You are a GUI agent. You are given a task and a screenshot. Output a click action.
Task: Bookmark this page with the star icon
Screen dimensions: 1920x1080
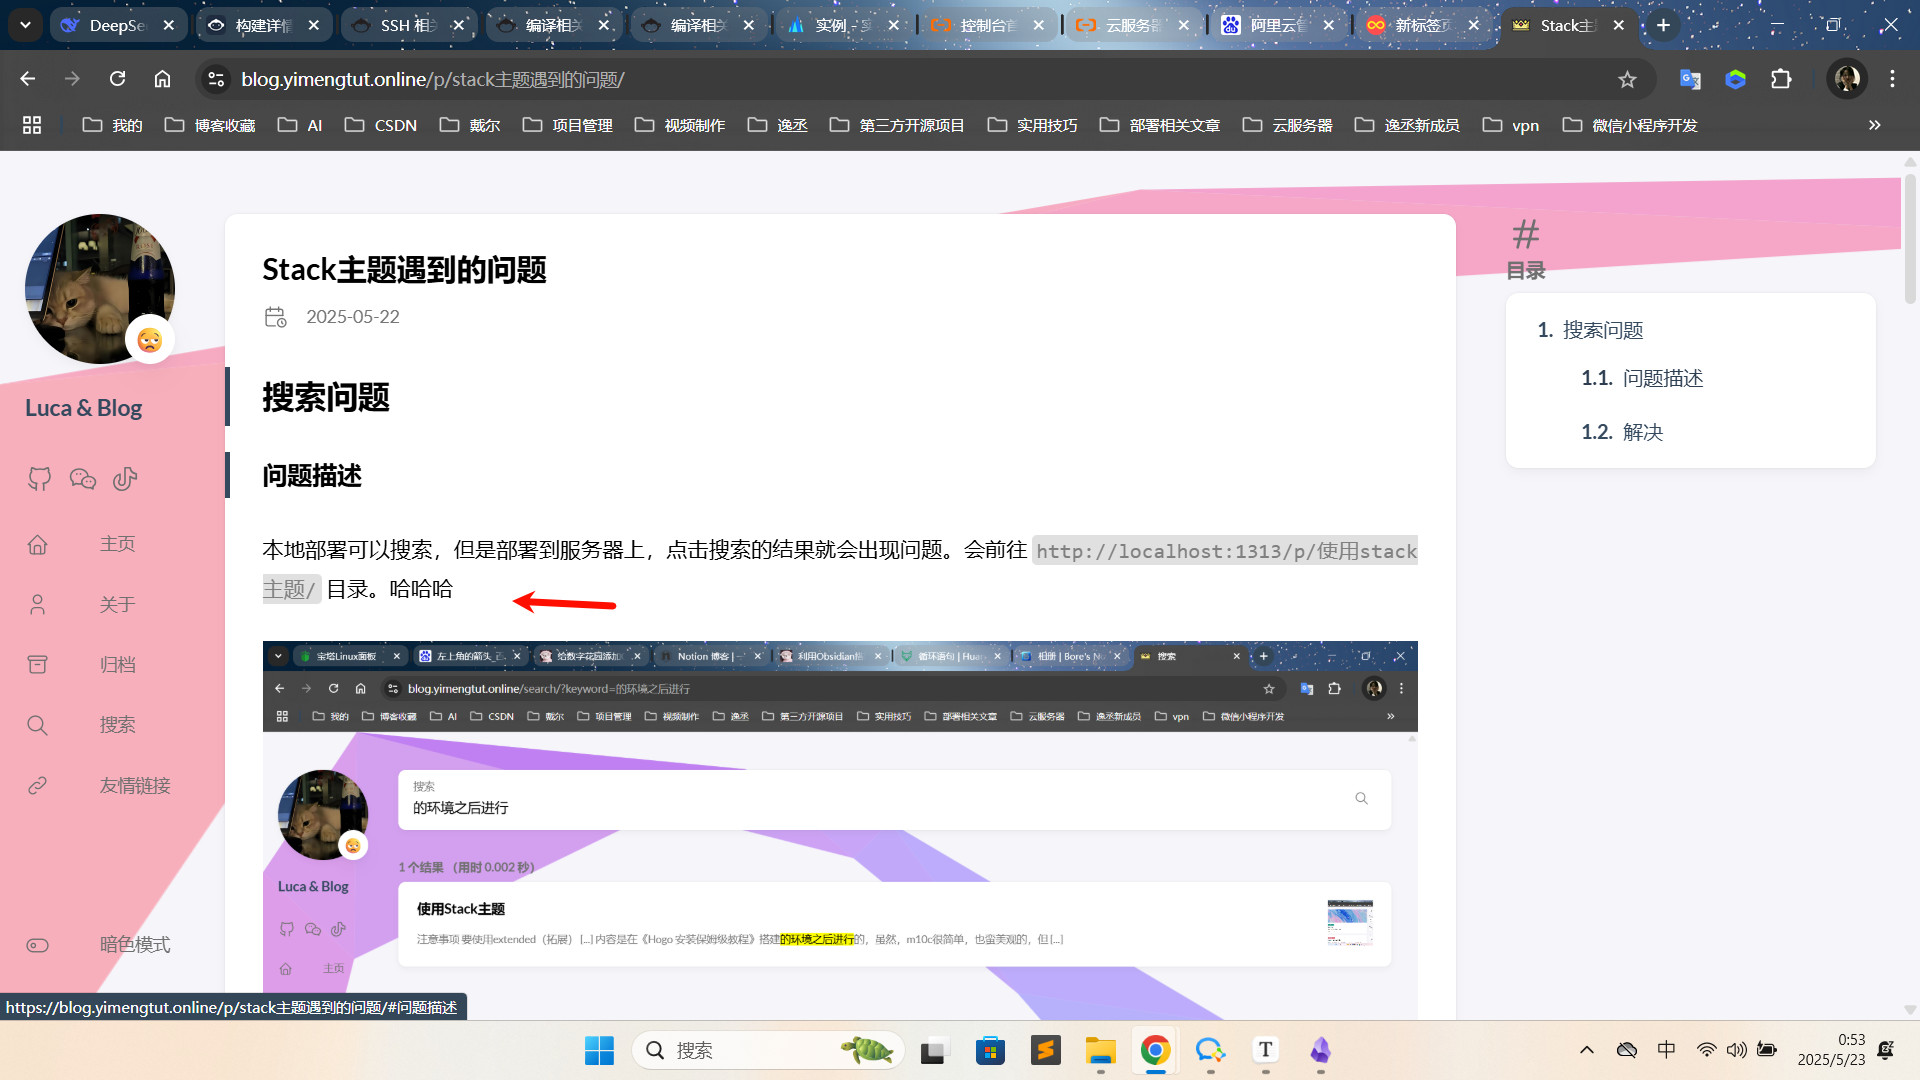coord(1627,79)
